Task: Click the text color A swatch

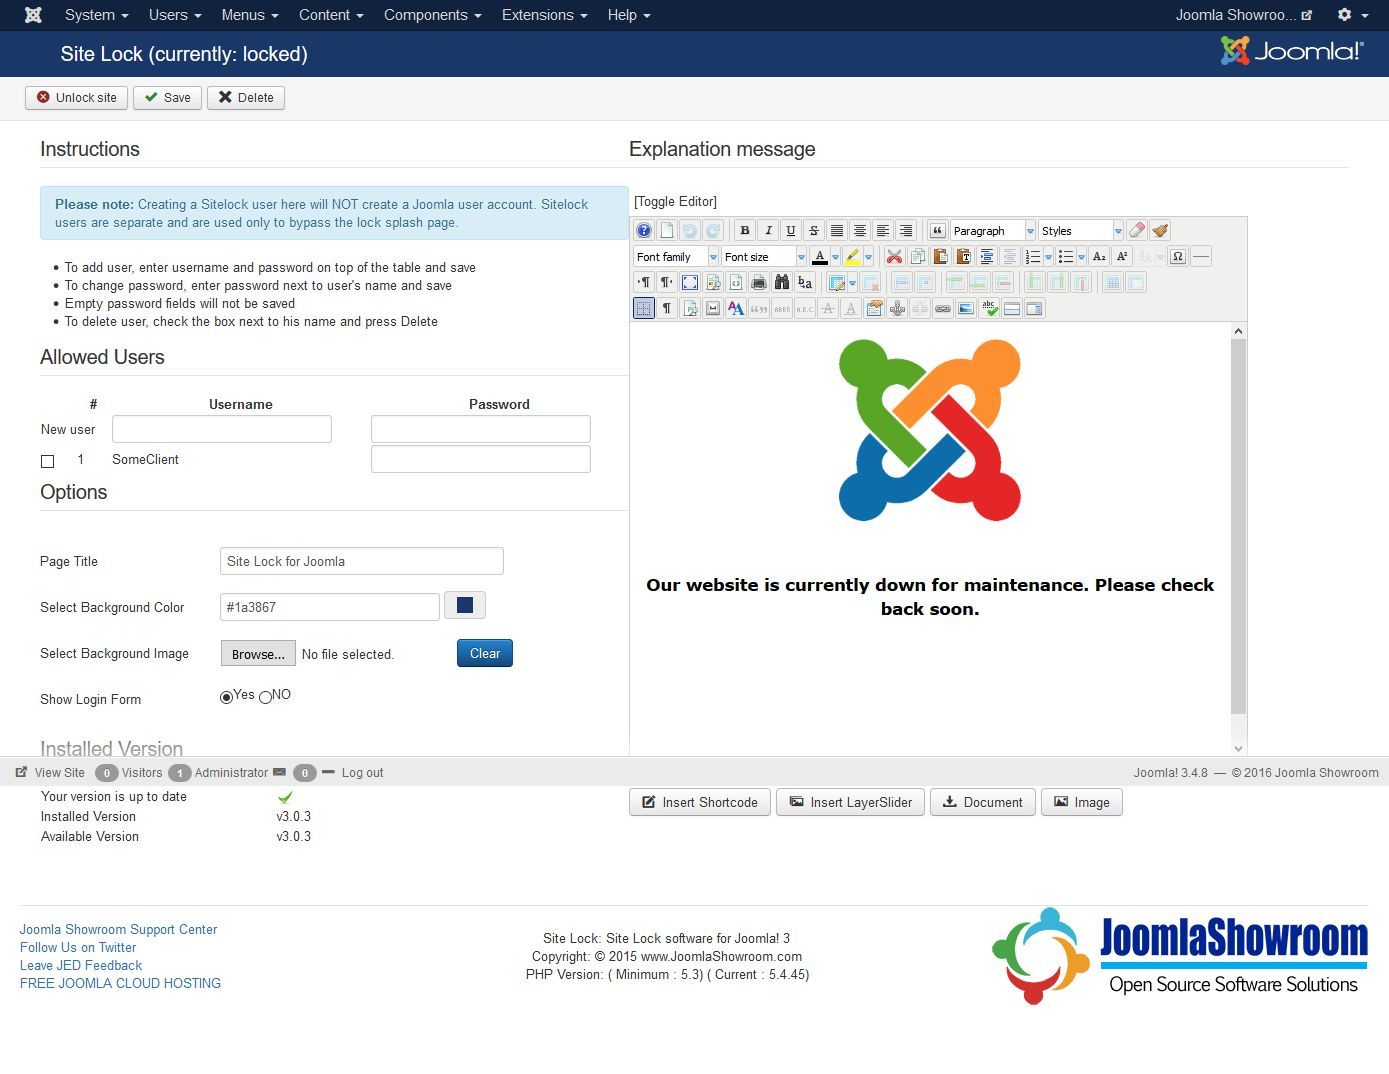Action: 819,257
